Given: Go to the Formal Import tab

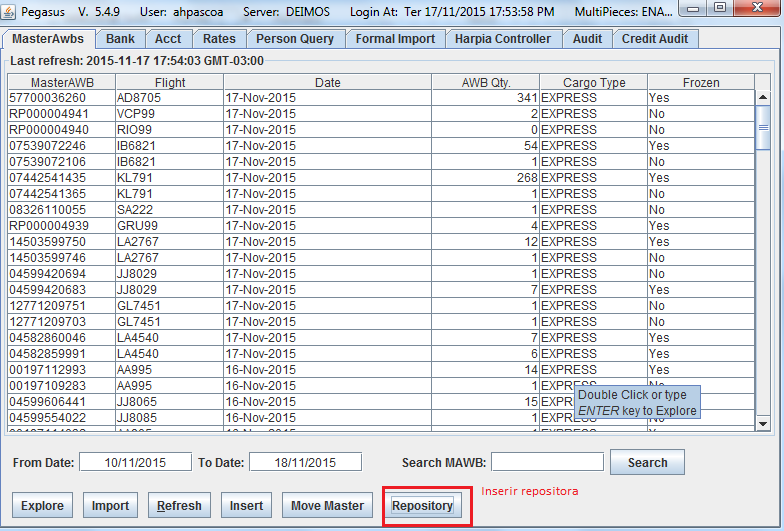Looking at the screenshot, I should [396, 39].
